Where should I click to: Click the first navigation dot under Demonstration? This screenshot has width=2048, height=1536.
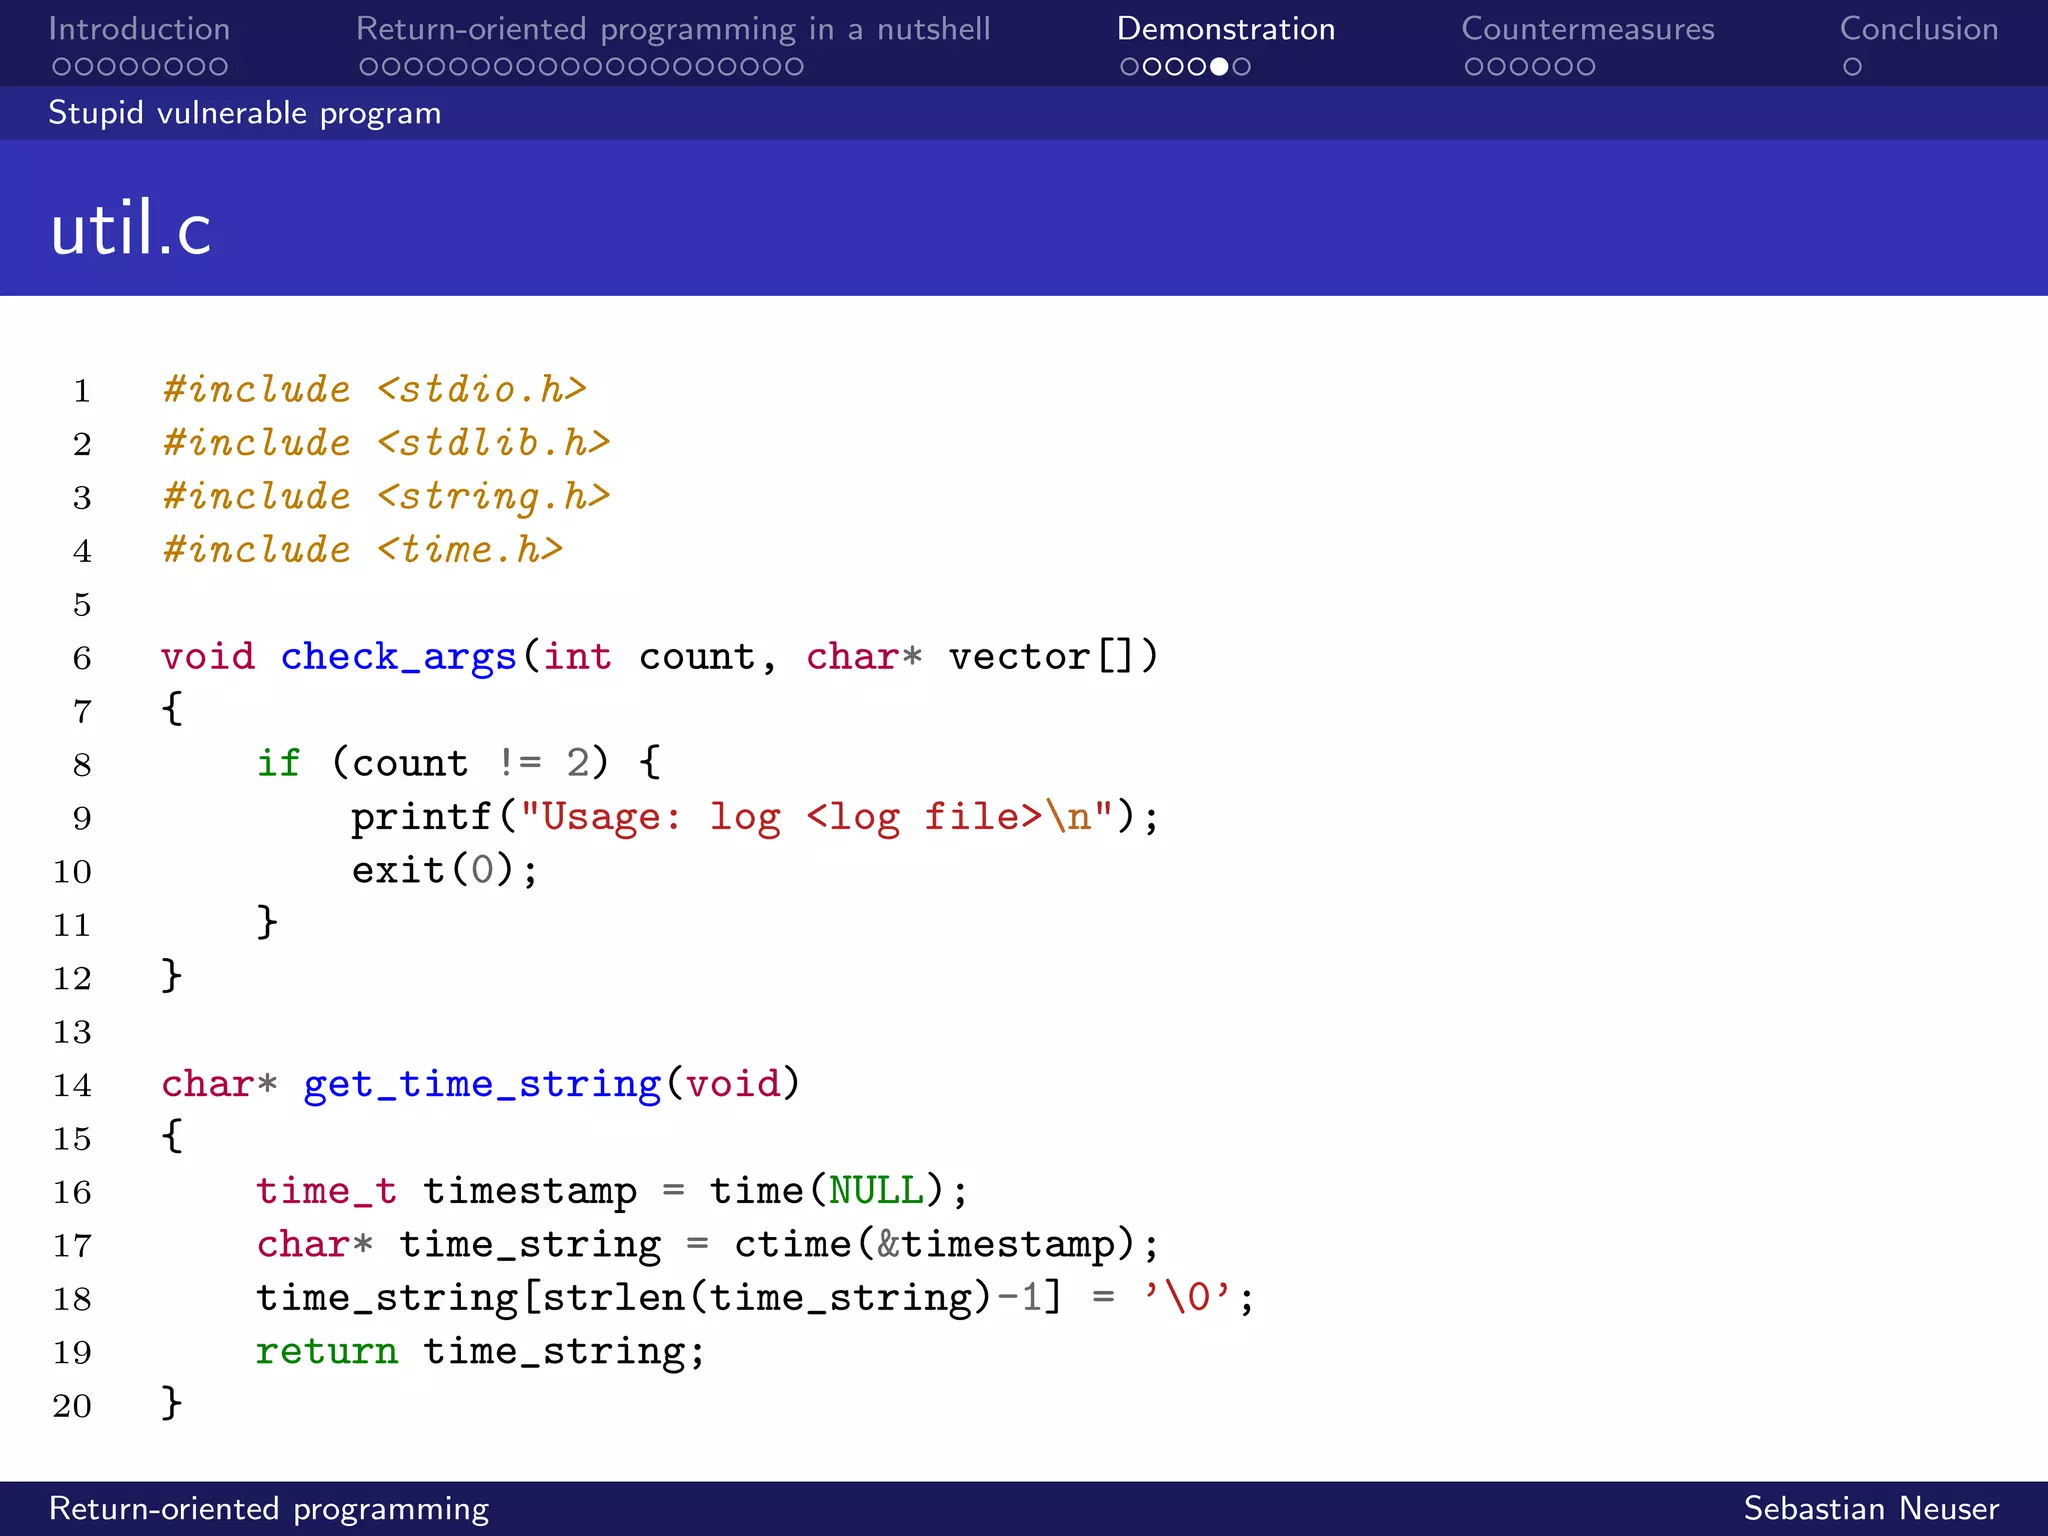pos(1130,67)
